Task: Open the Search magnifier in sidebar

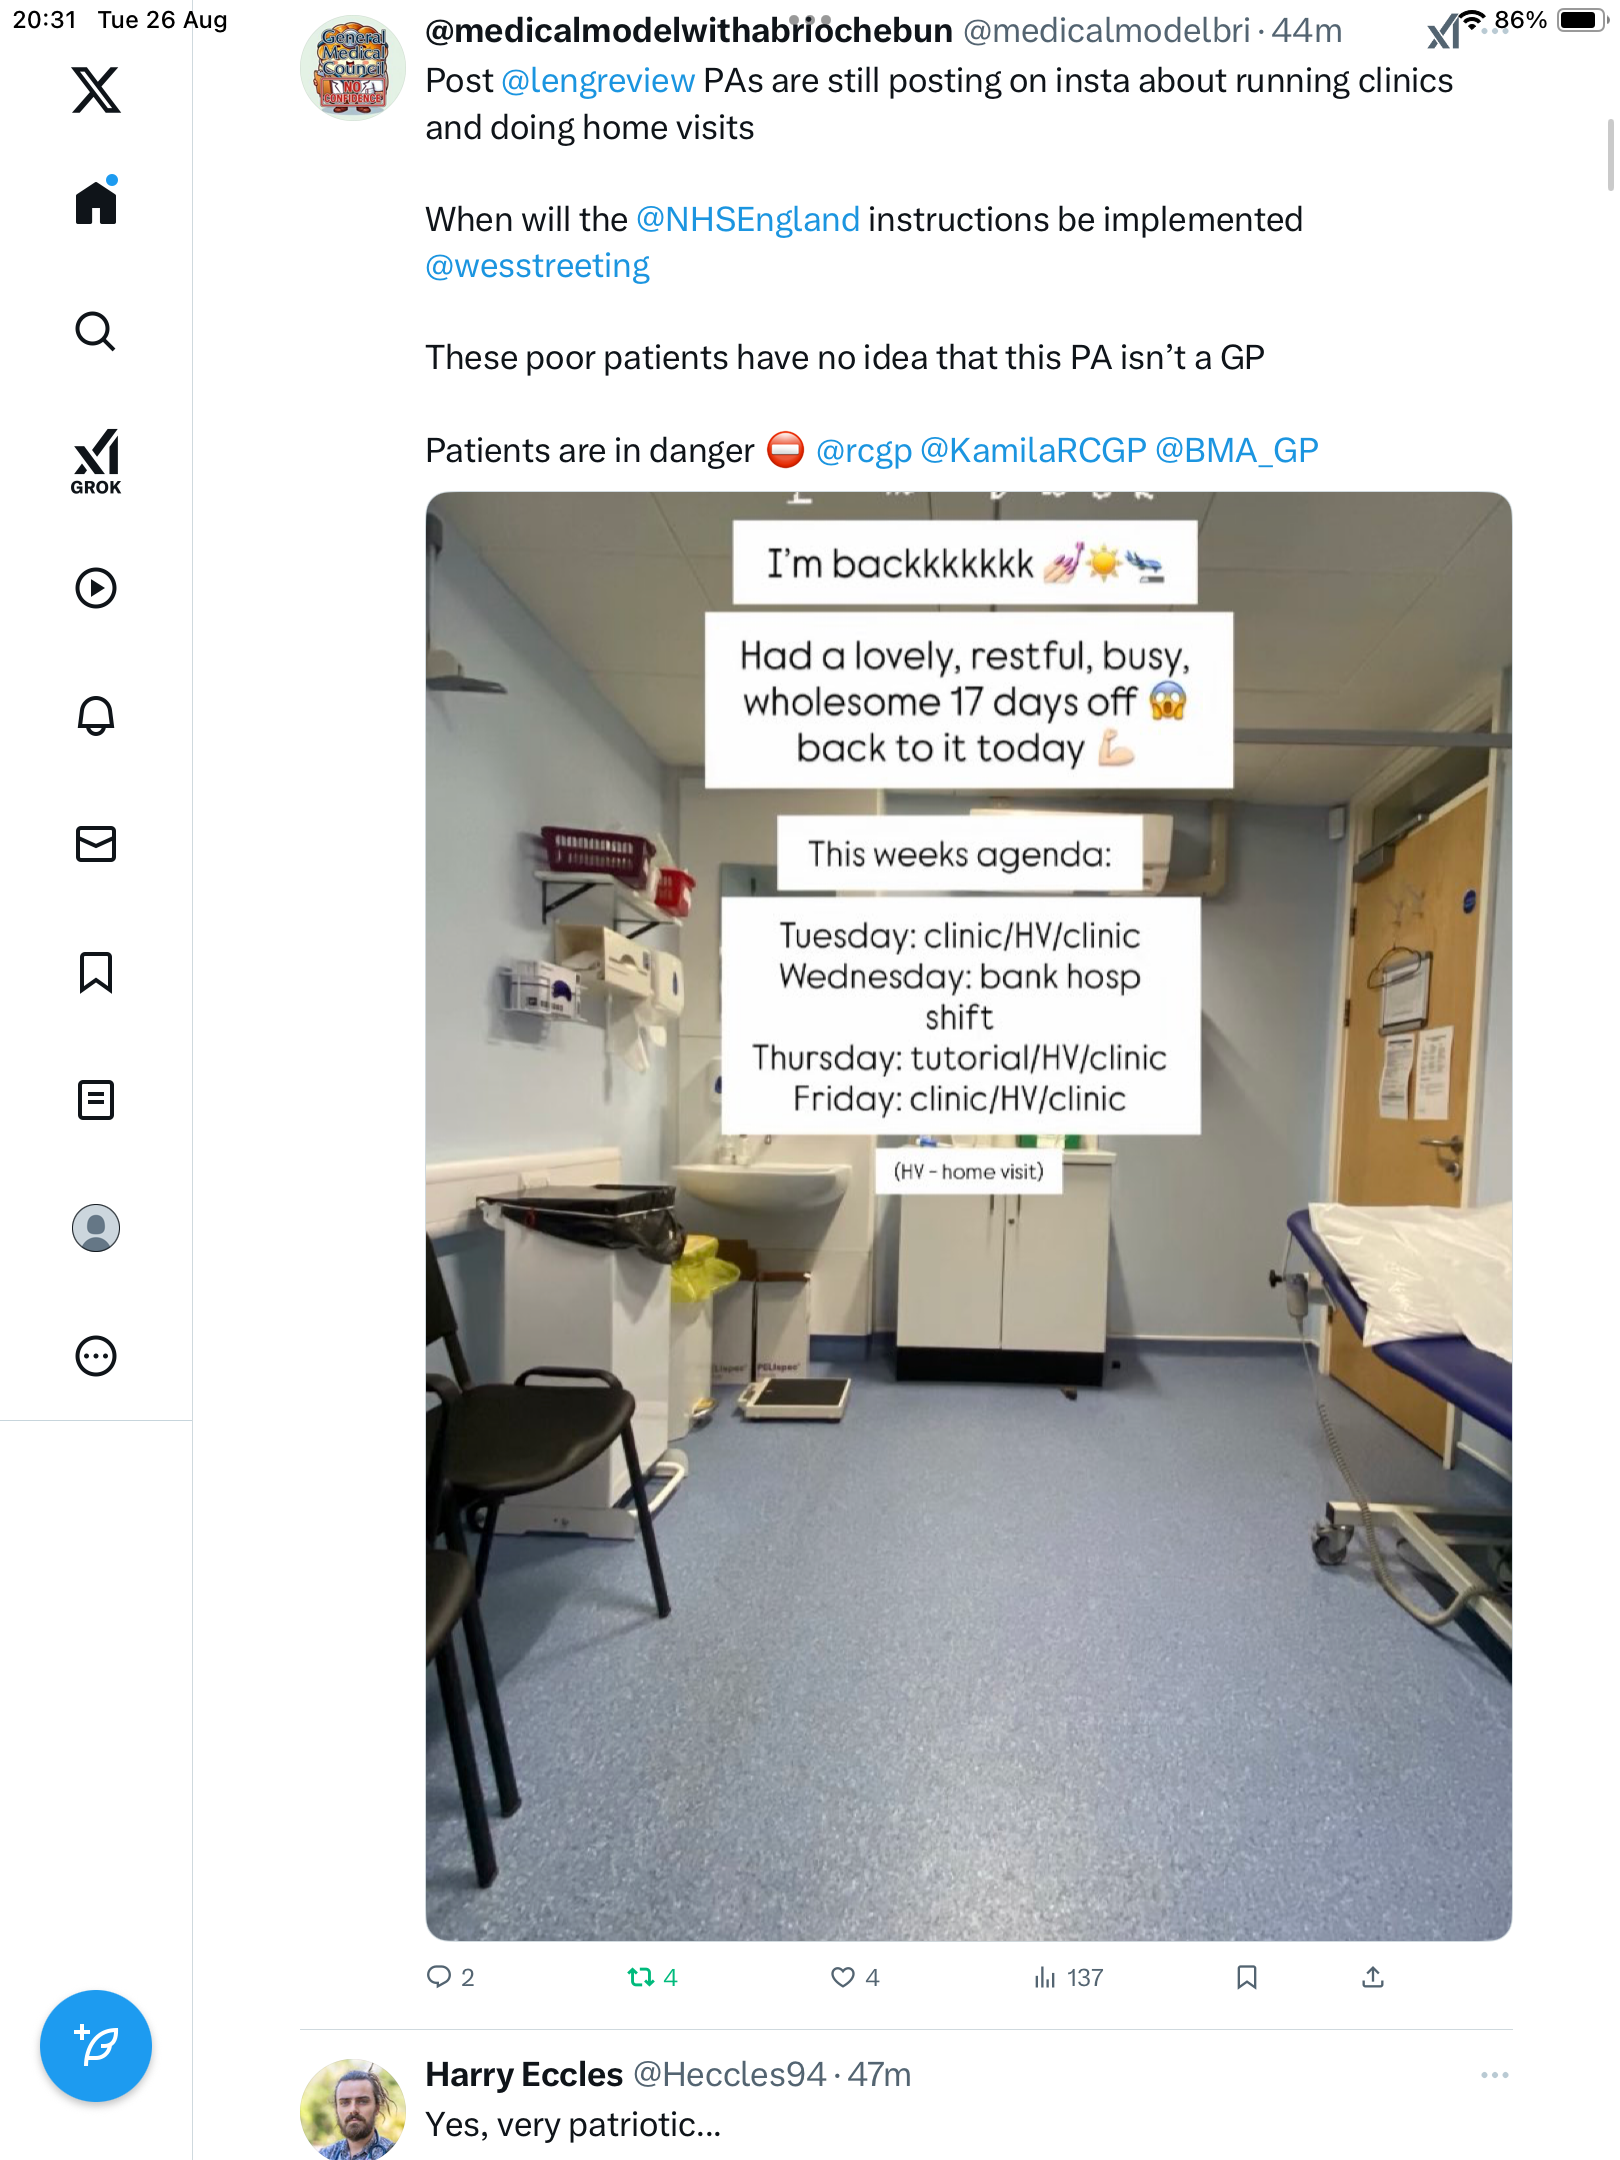Action: pos(96,331)
